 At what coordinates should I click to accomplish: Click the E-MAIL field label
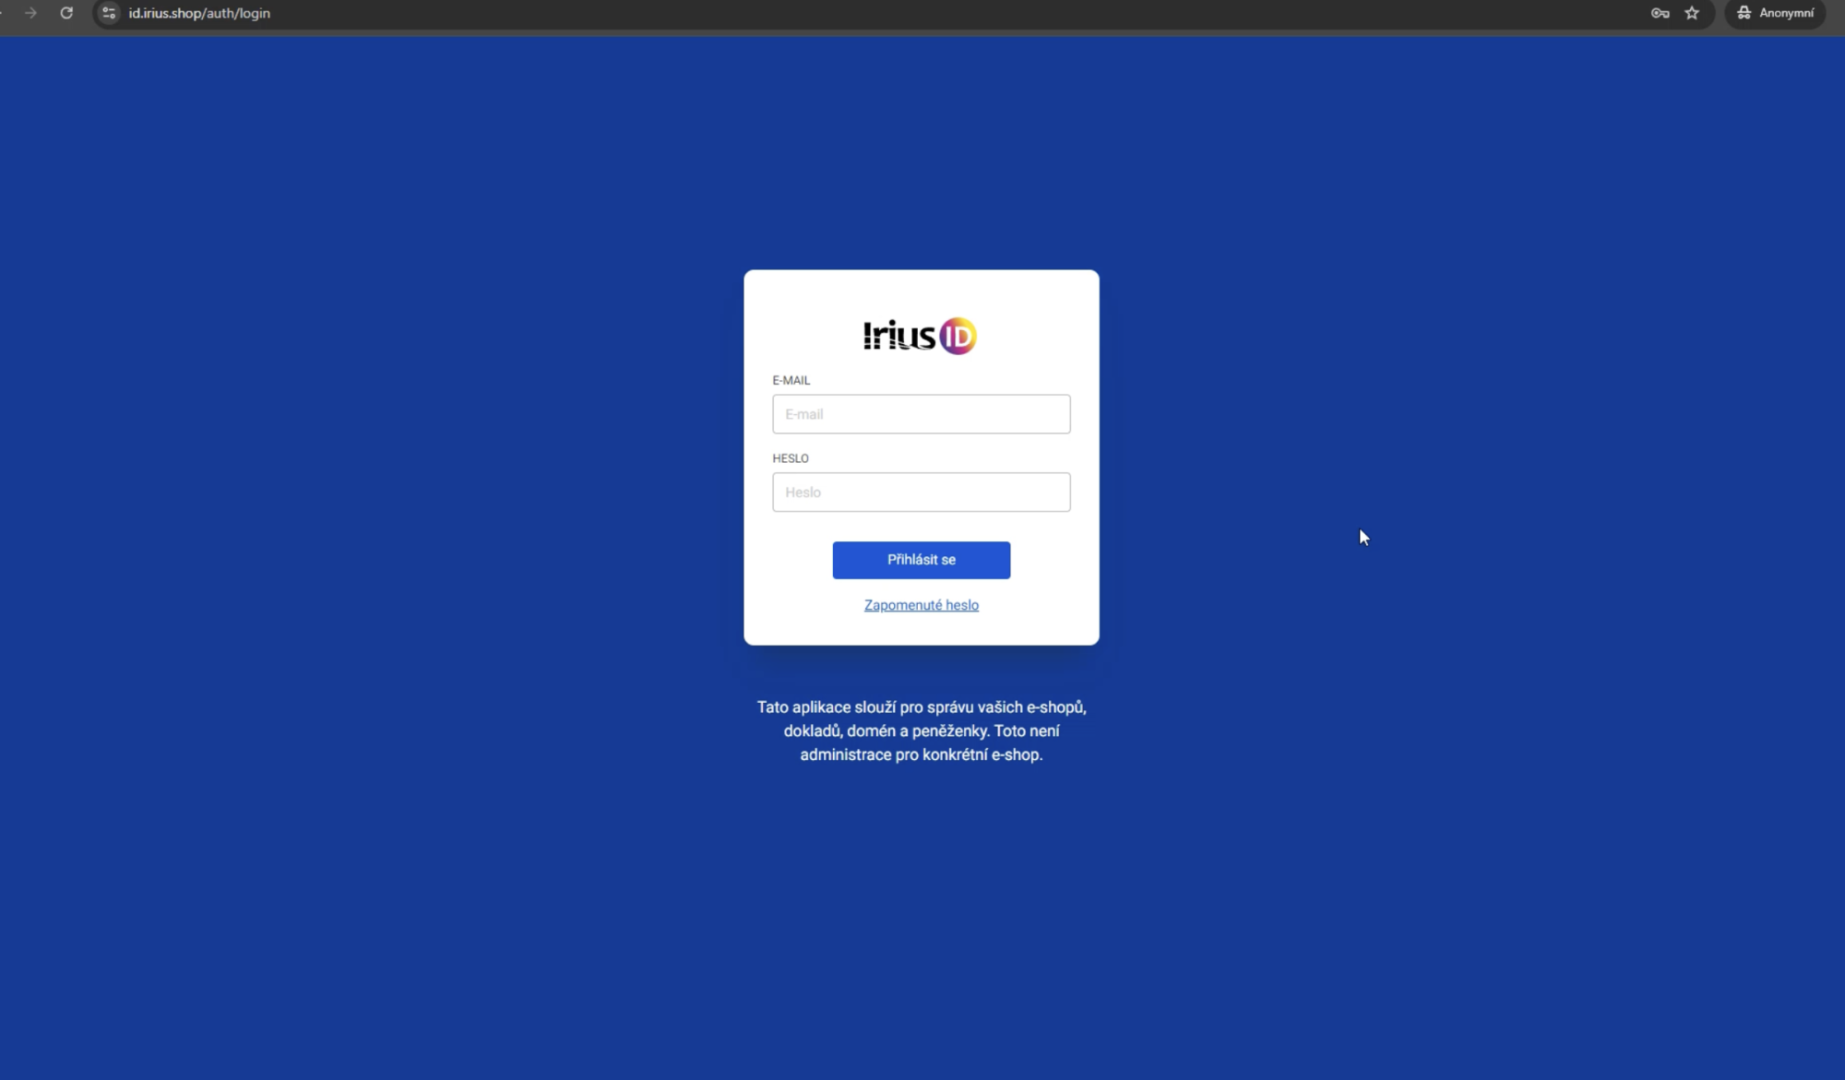pos(791,380)
